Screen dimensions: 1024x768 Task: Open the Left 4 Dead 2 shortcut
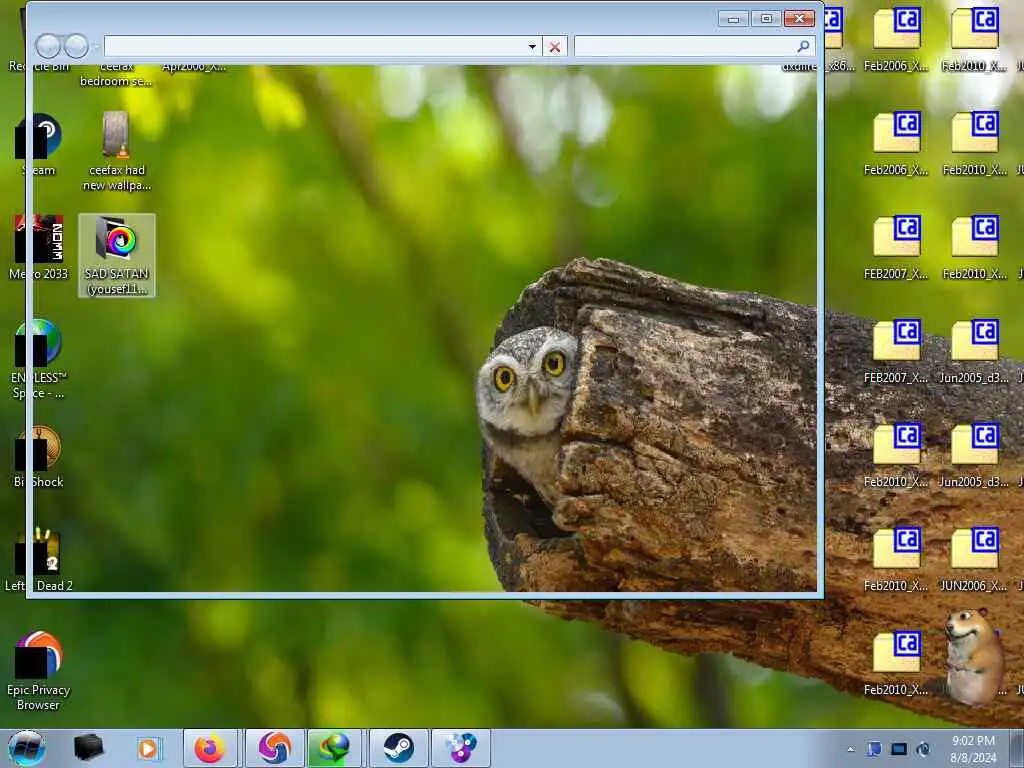(x=39, y=560)
